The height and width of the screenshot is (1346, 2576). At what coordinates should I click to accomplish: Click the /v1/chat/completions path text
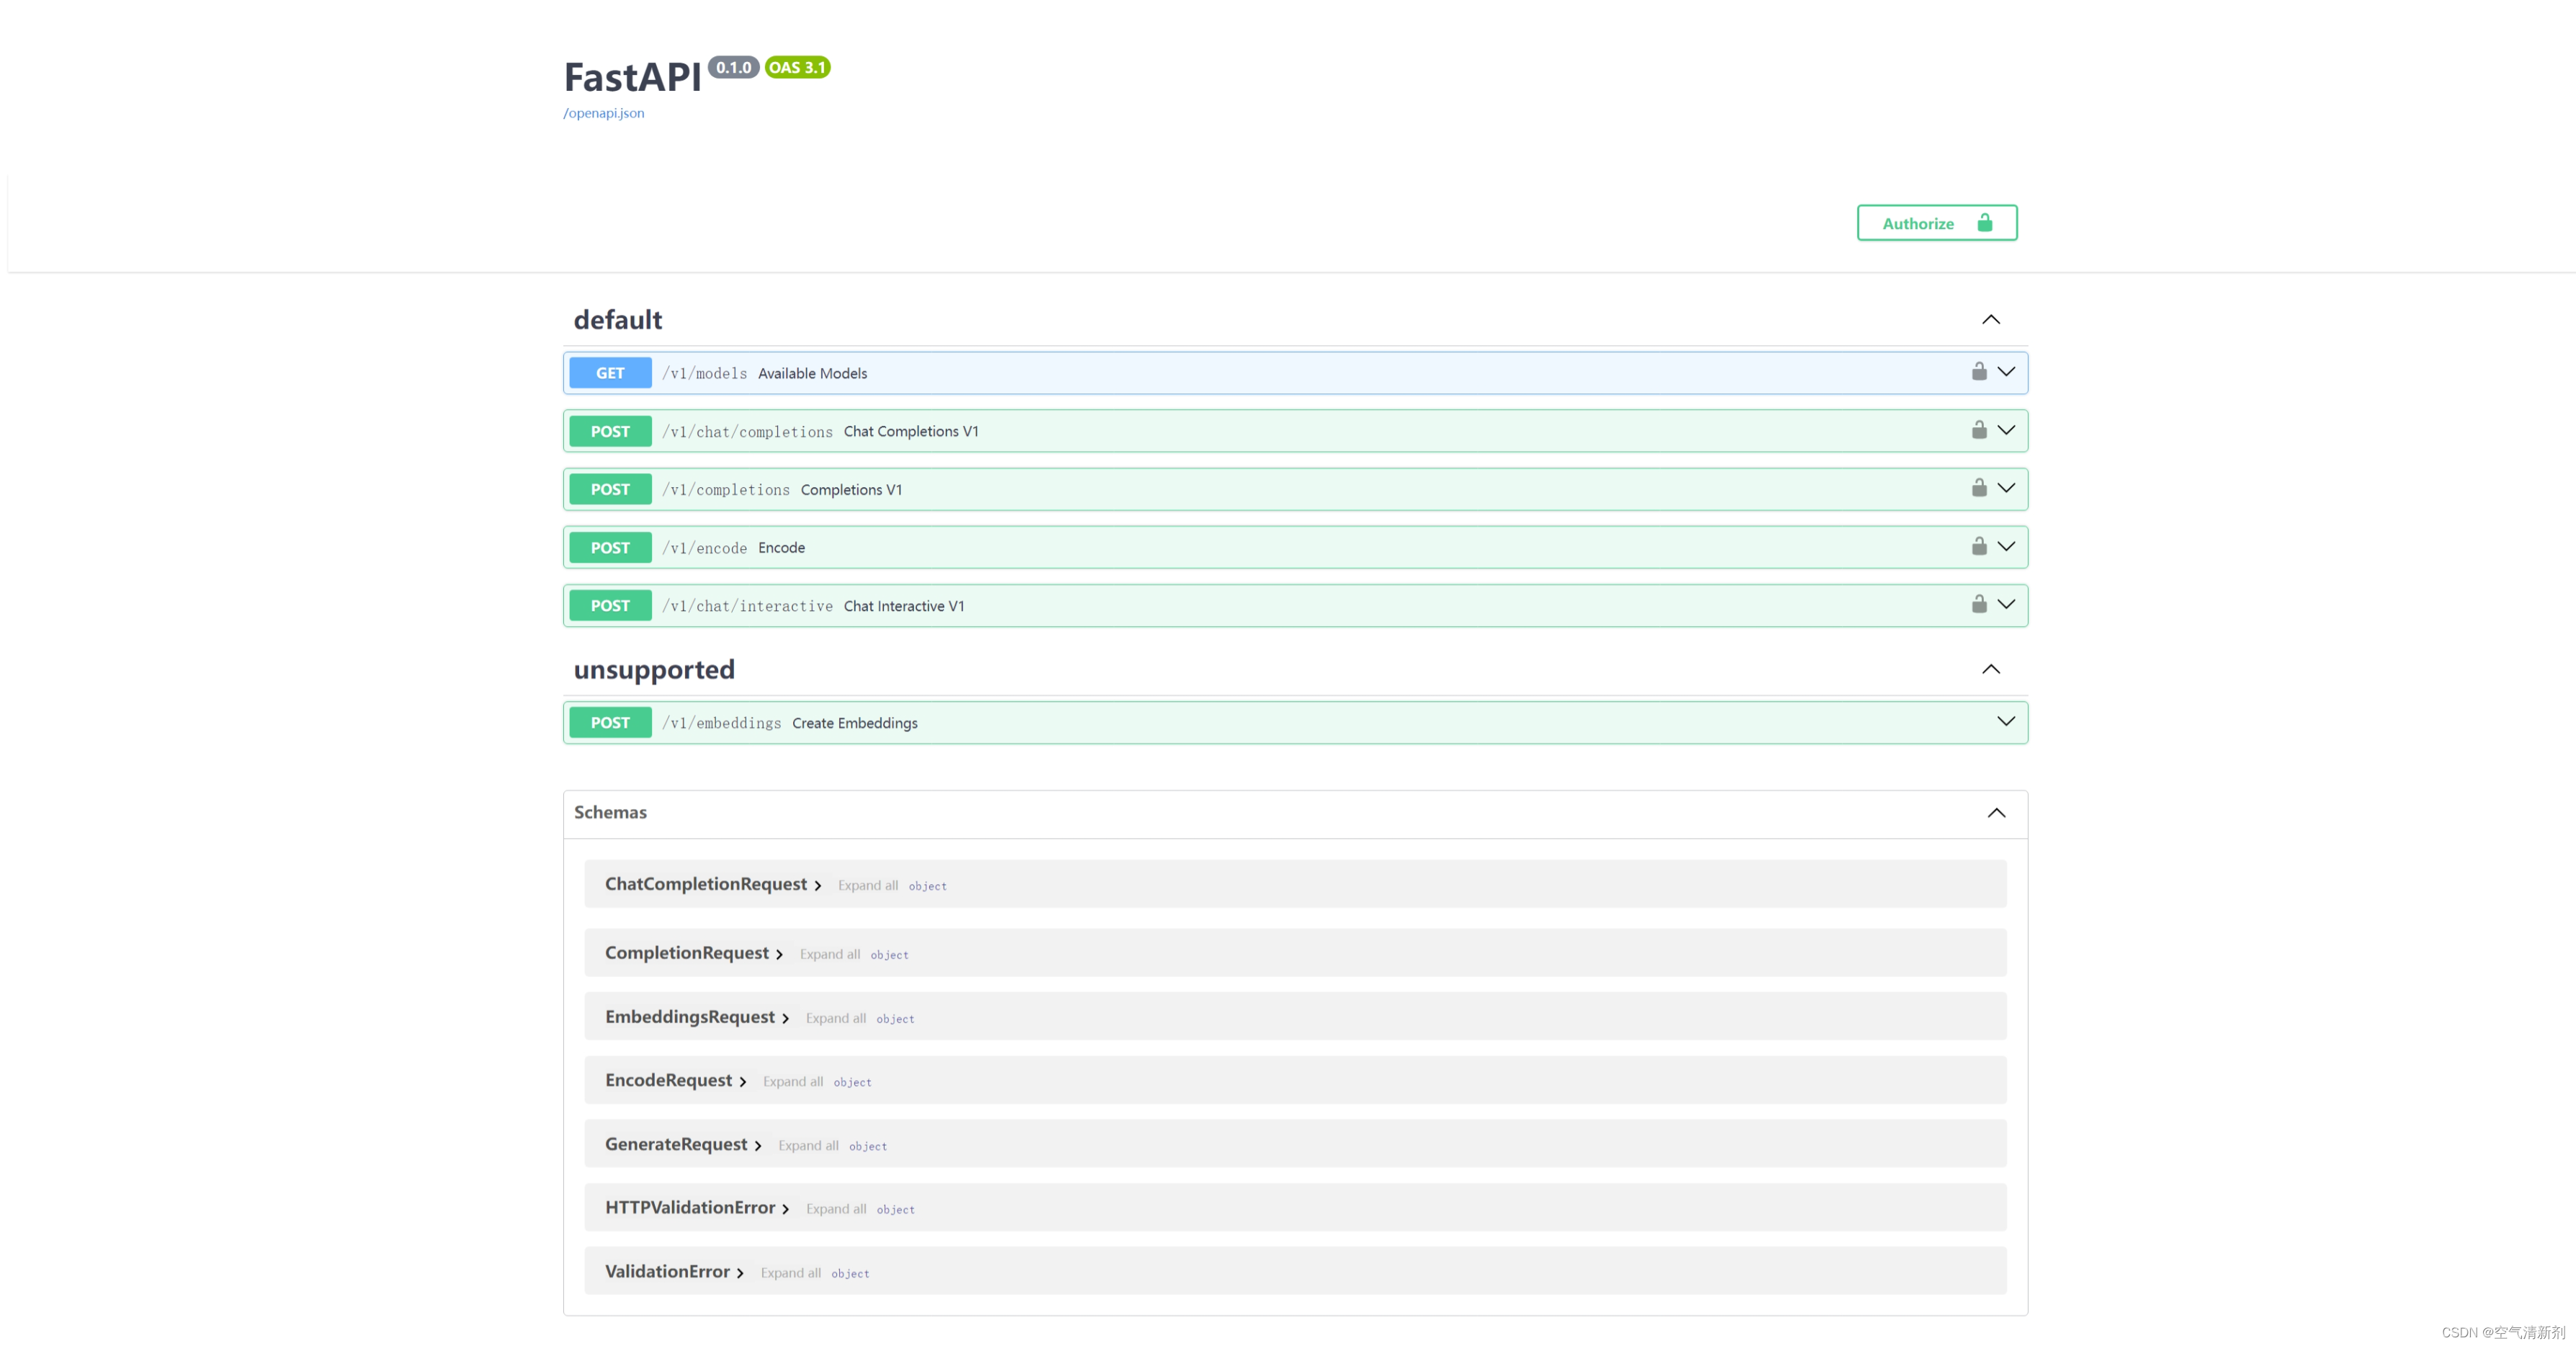747,431
